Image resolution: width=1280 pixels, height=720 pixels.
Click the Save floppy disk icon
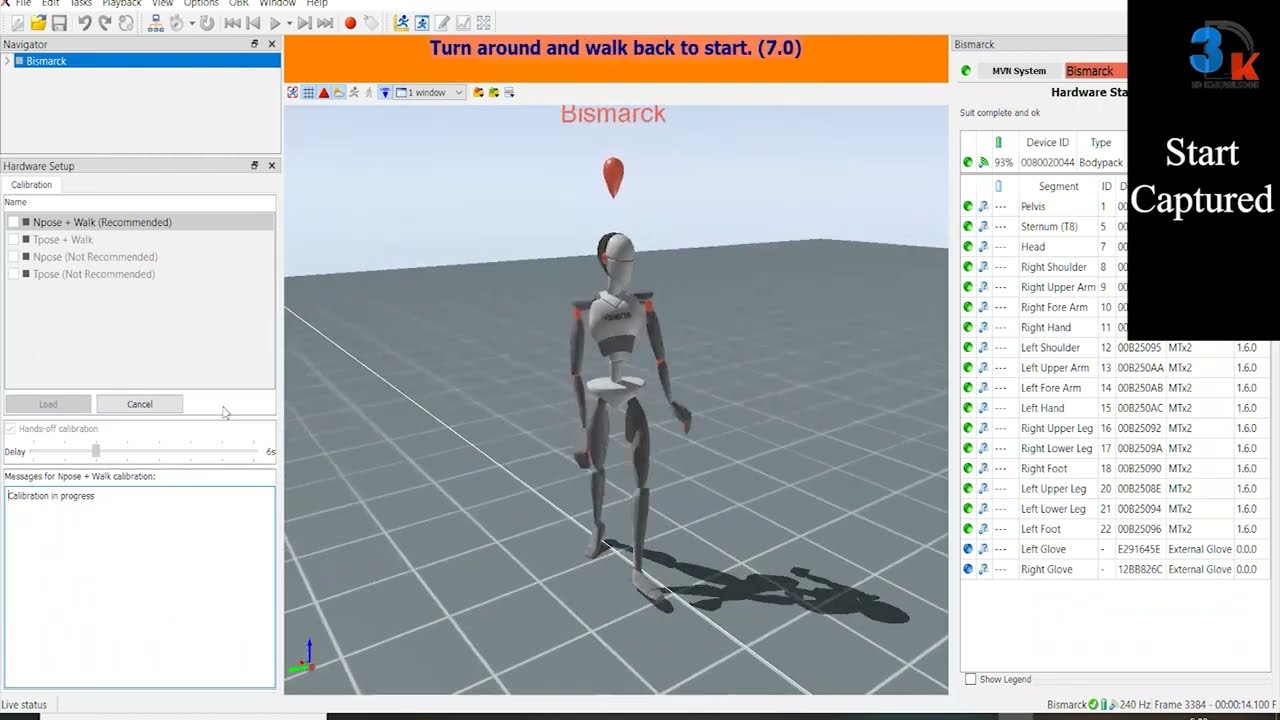(59, 23)
